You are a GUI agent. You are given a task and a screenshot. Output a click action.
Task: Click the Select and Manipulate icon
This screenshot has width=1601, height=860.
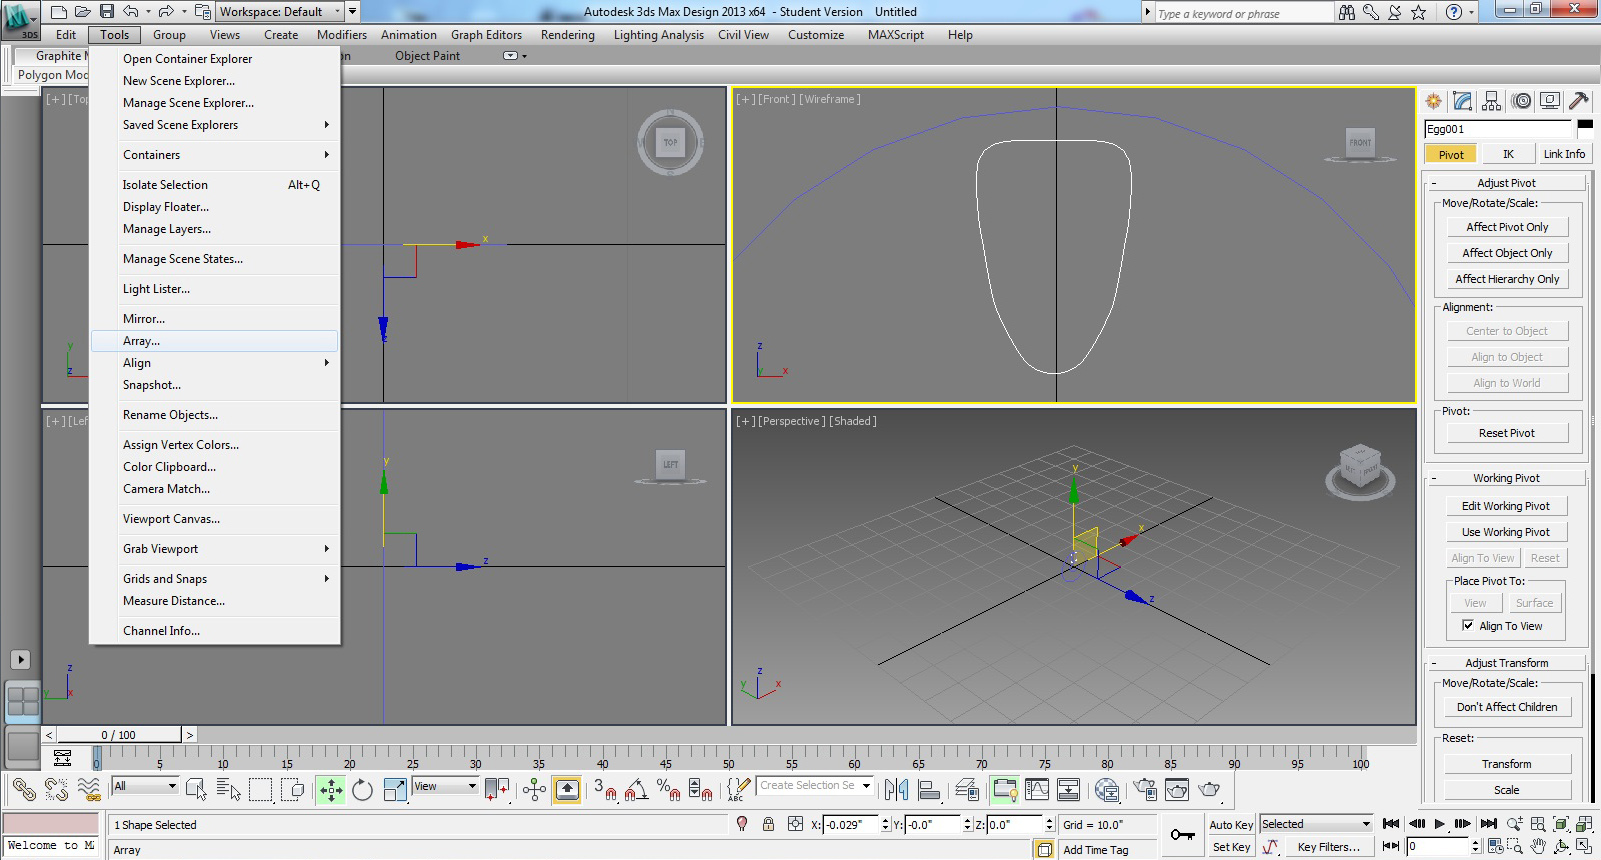pos(535,790)
